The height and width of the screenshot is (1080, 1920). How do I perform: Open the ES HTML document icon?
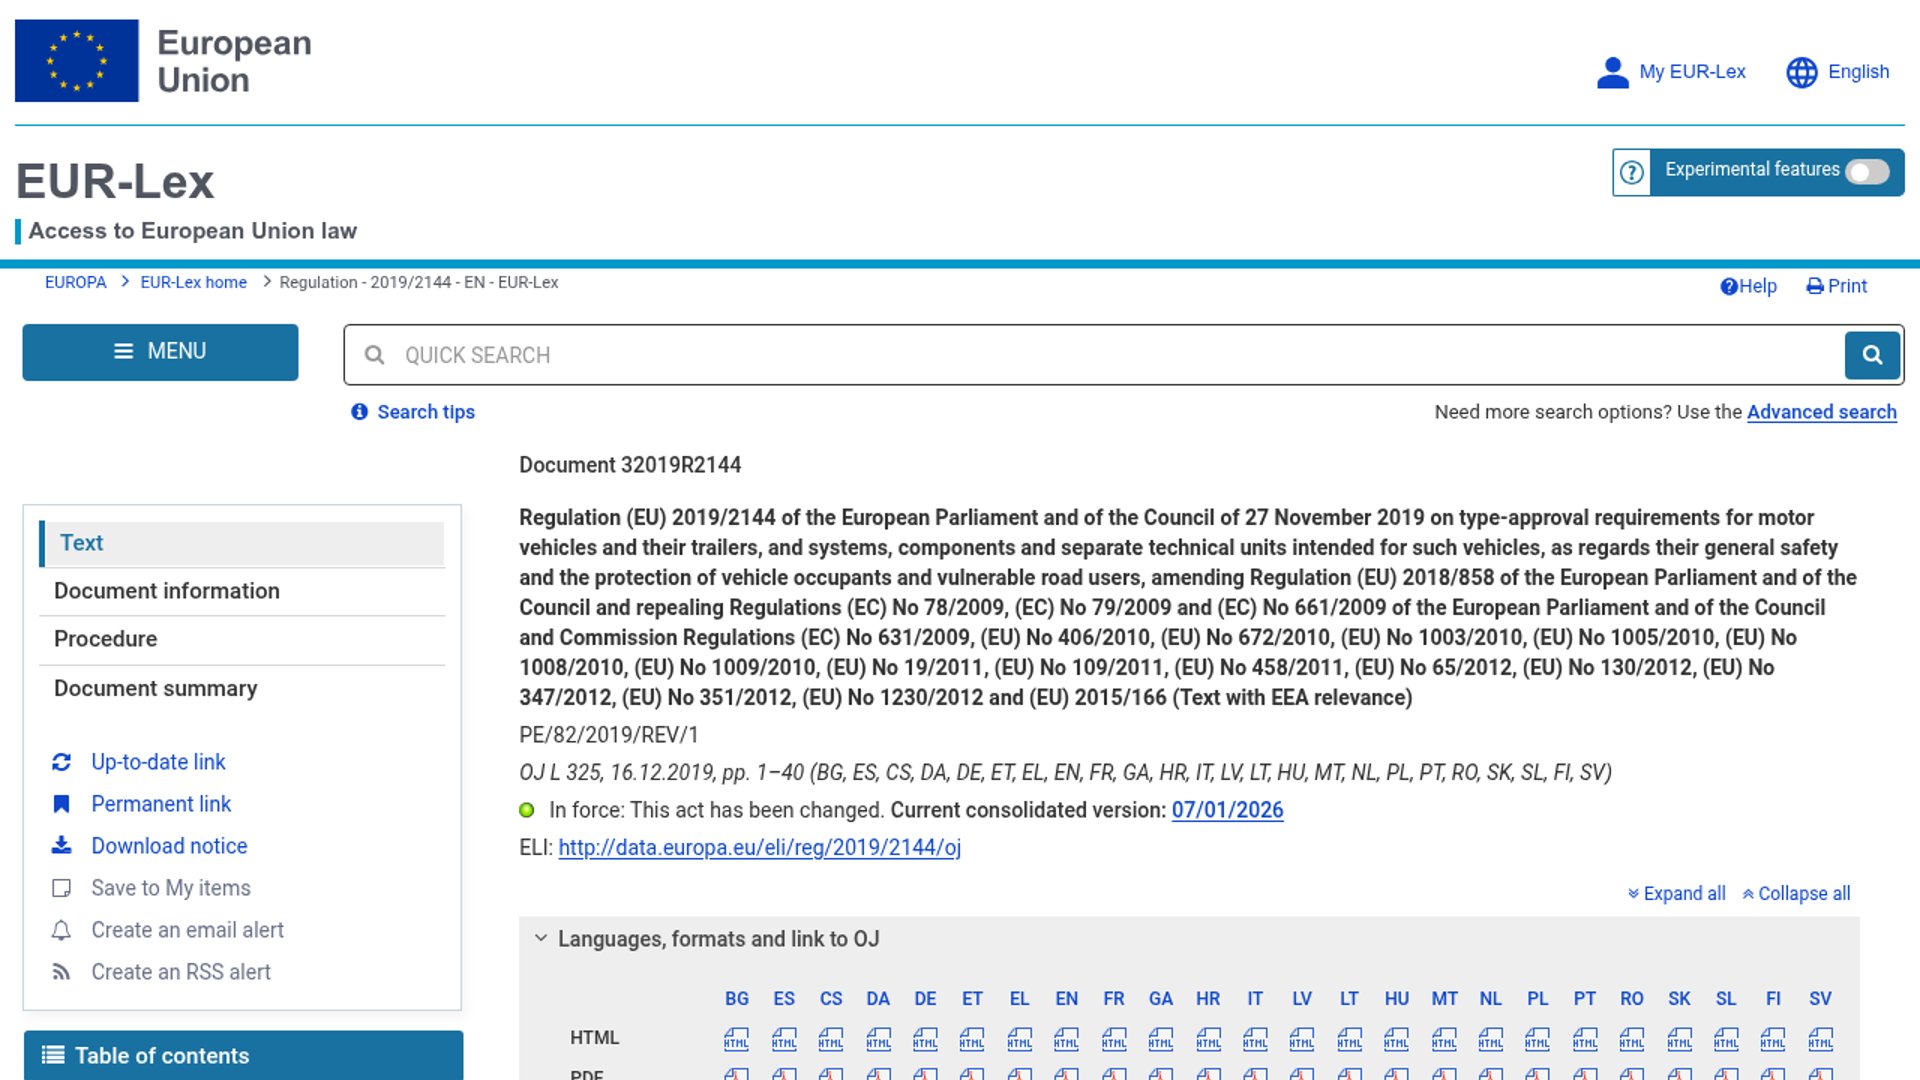[x=784, y=1039]
